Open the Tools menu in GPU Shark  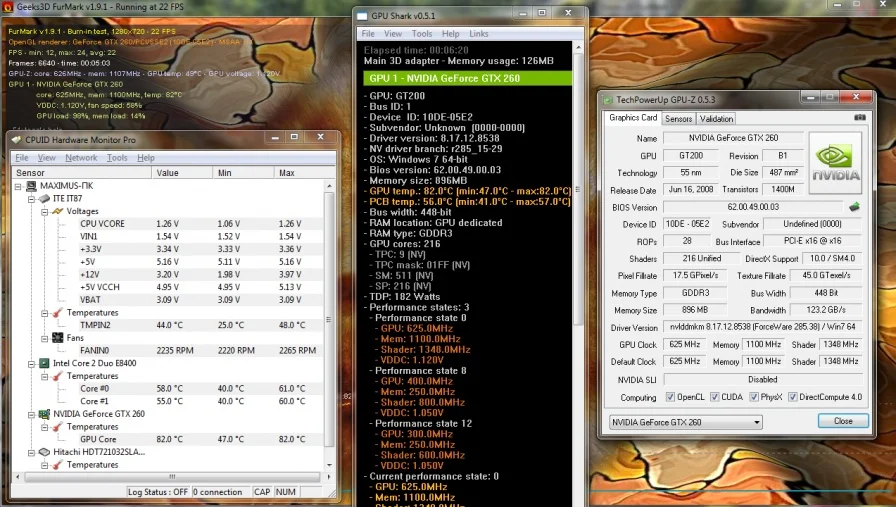422,33
